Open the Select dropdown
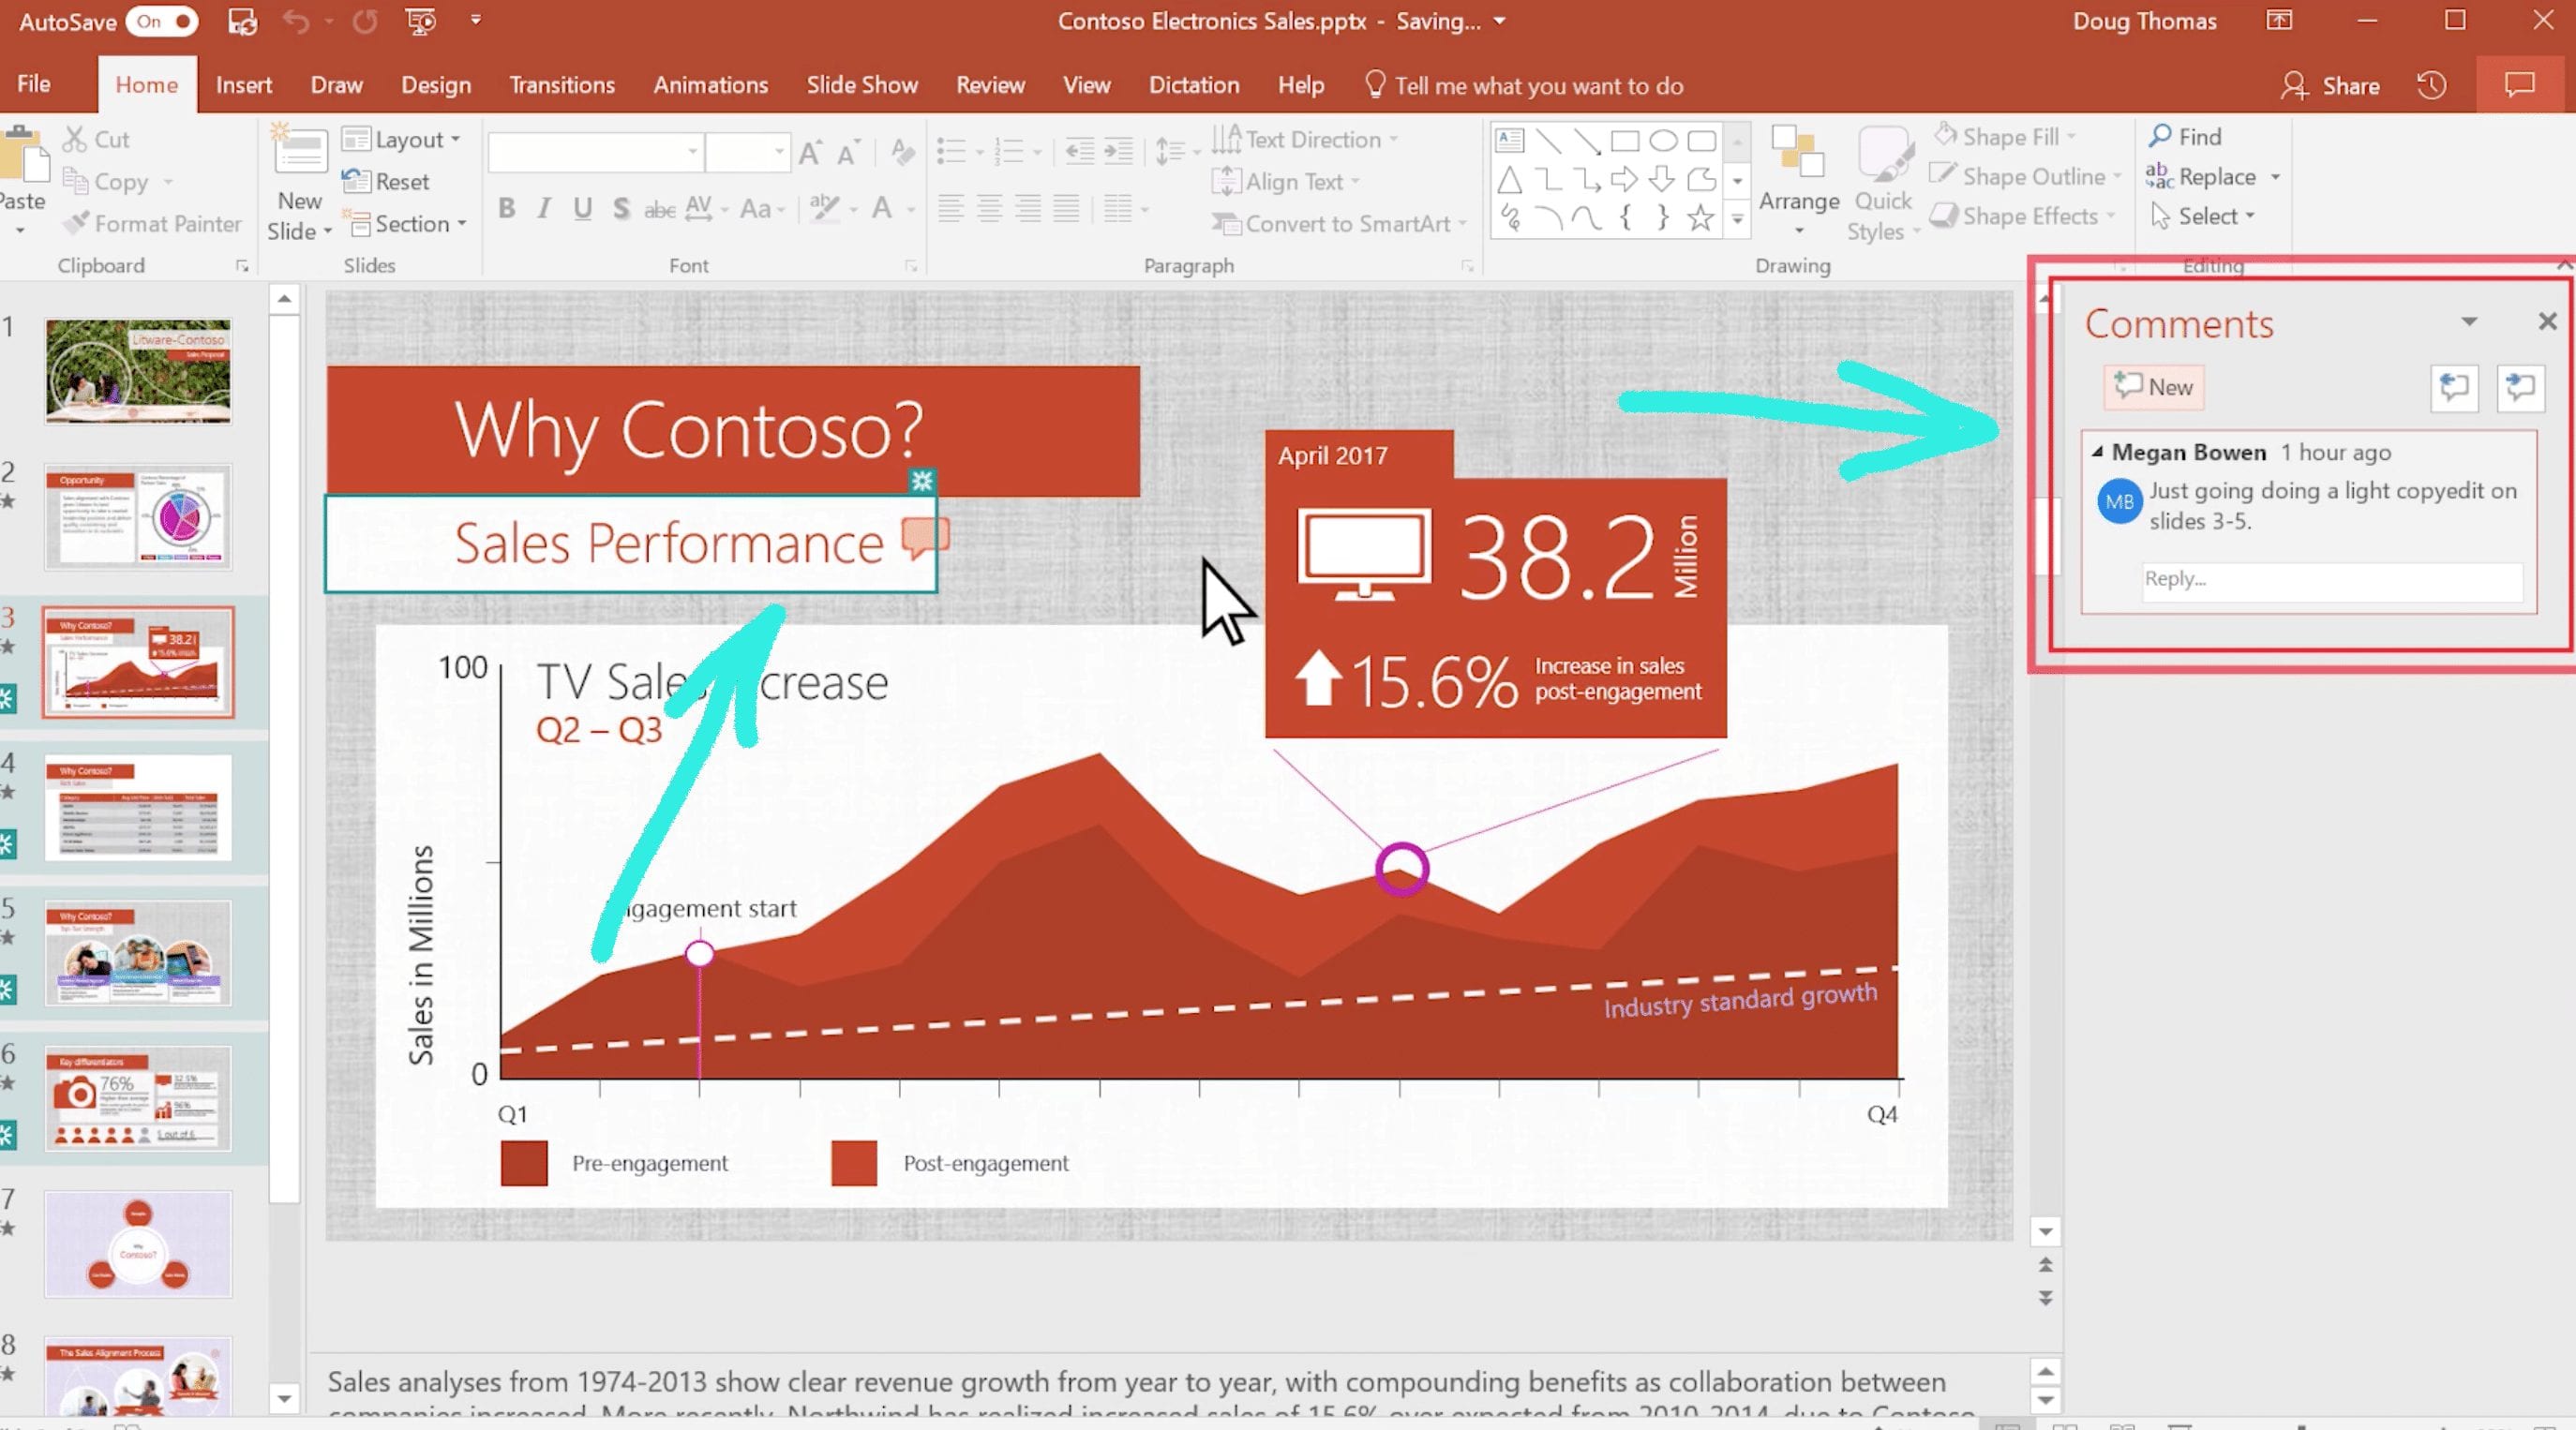Screen dimensions: 2576x1430 point(2204,216)
